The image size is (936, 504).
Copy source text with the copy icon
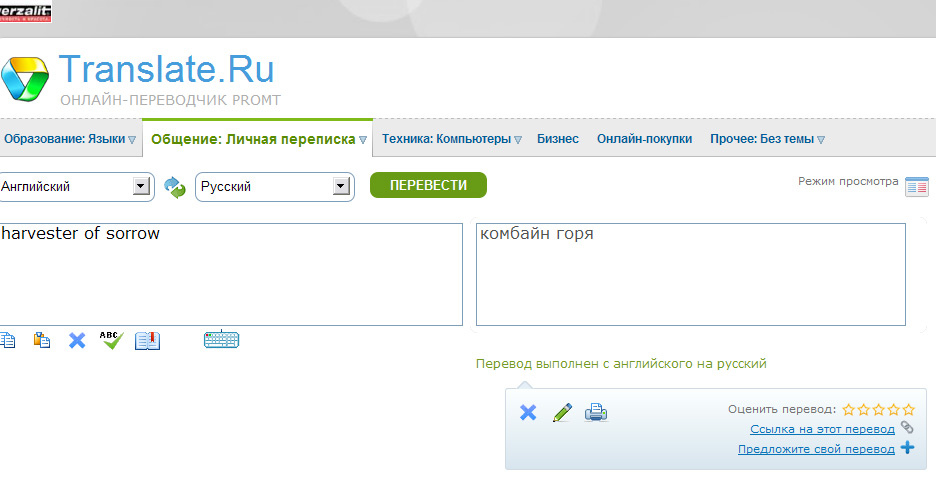click(x=8, y=340)
